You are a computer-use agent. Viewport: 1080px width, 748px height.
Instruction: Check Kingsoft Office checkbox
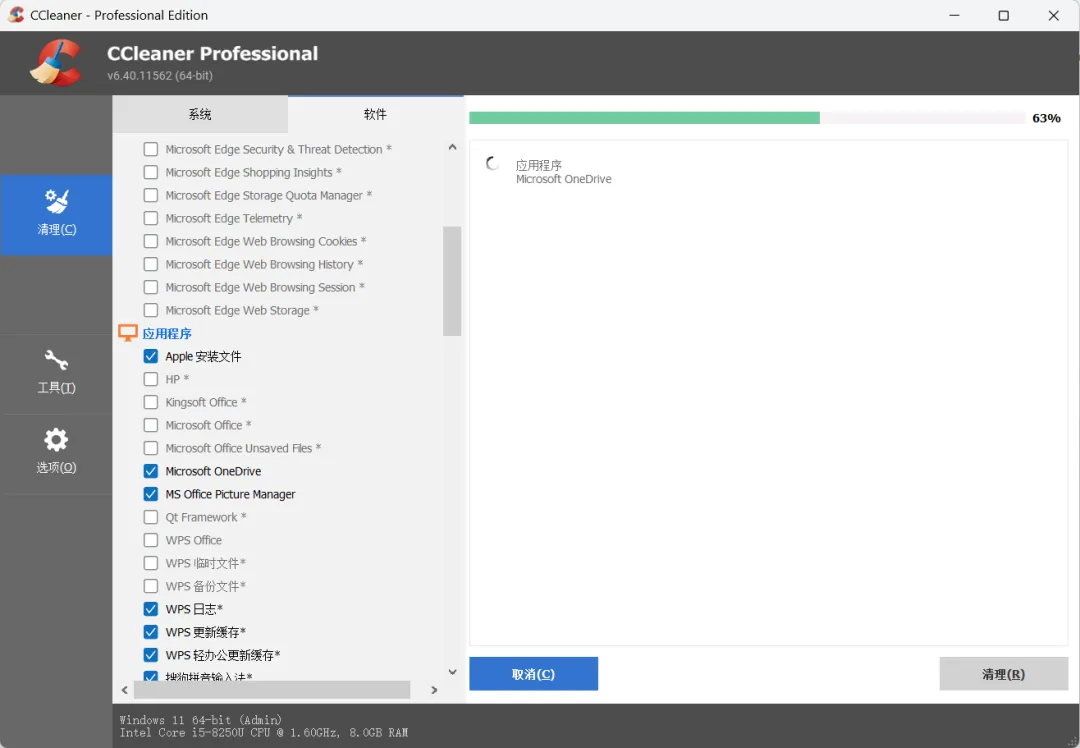point(151,402)
